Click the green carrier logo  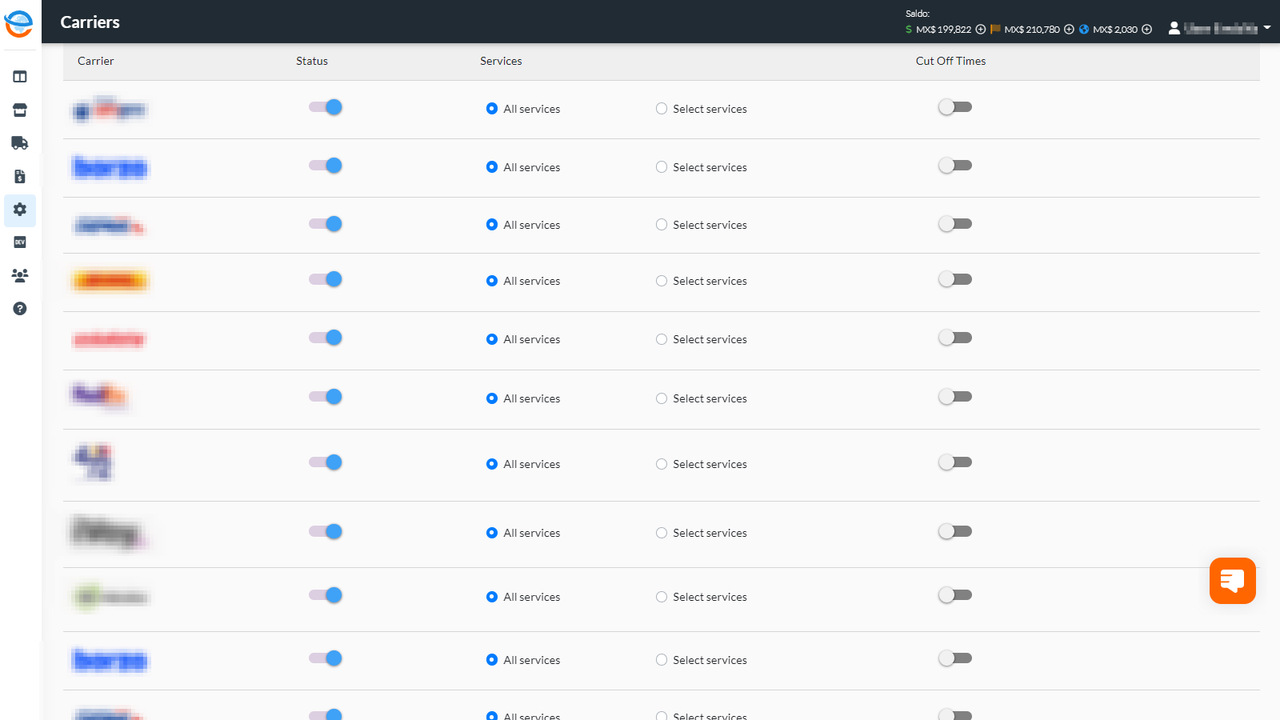[110, 597]
